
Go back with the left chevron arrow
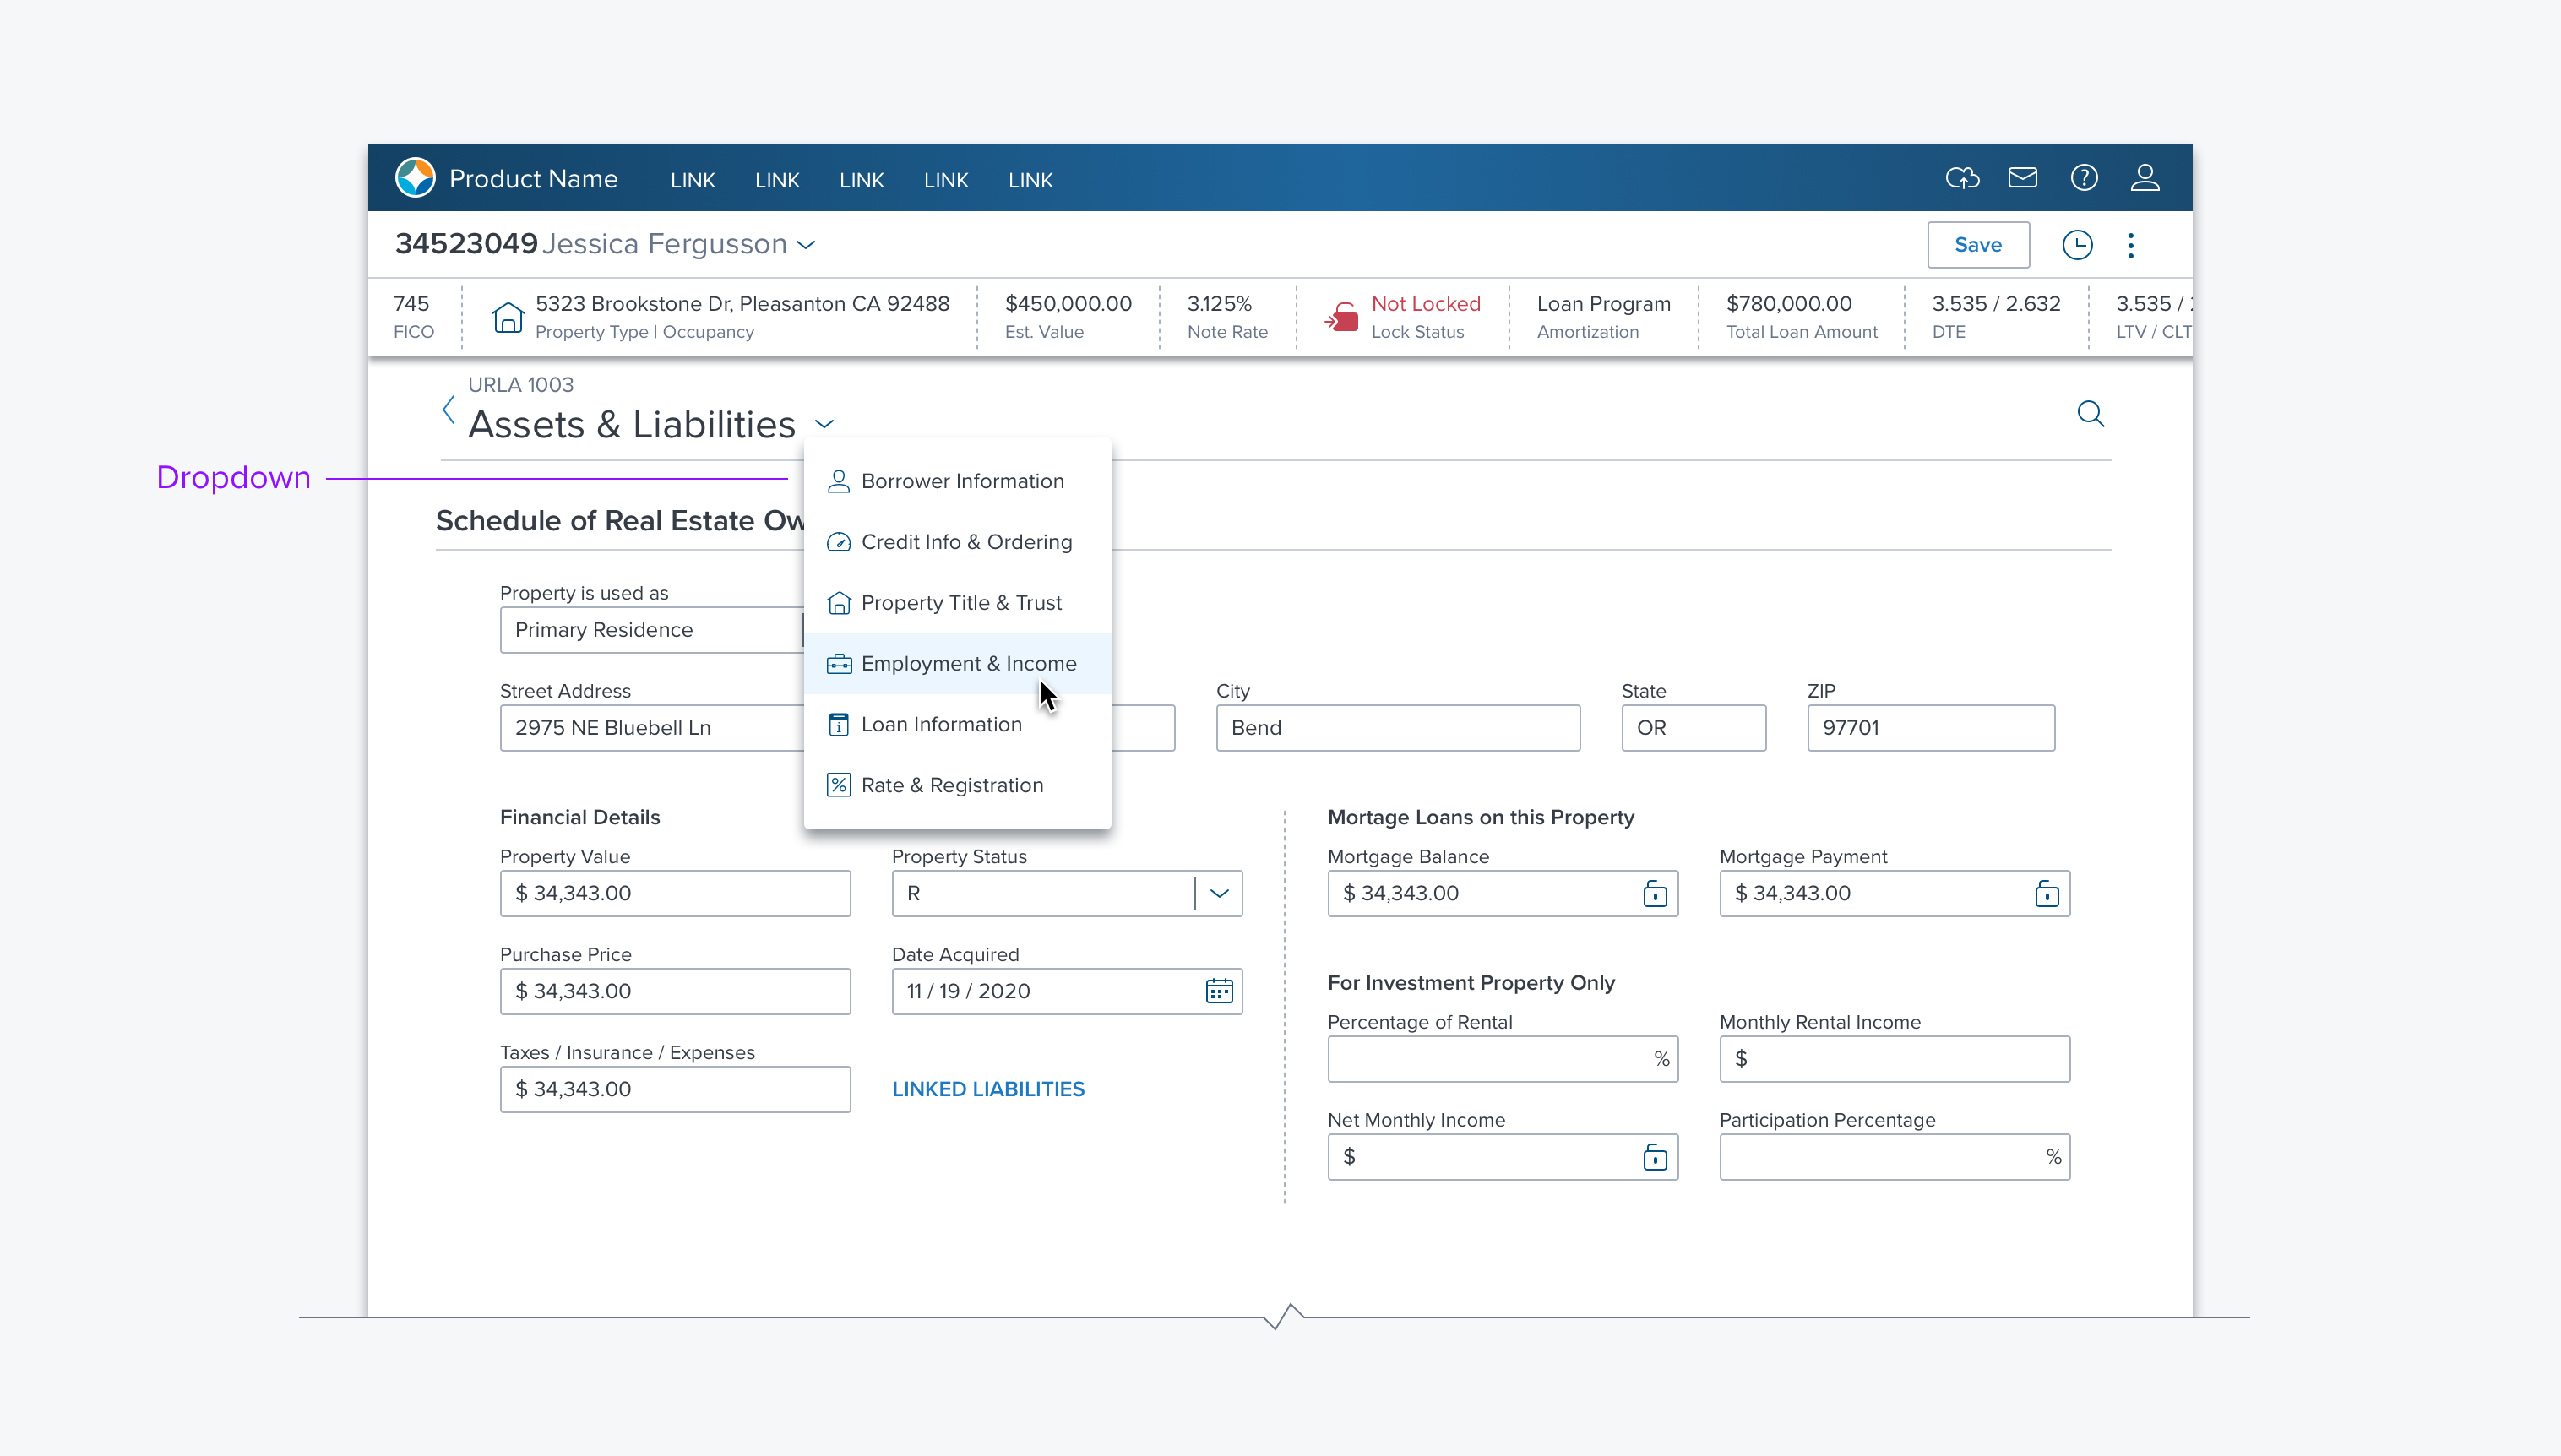point(449,409)
